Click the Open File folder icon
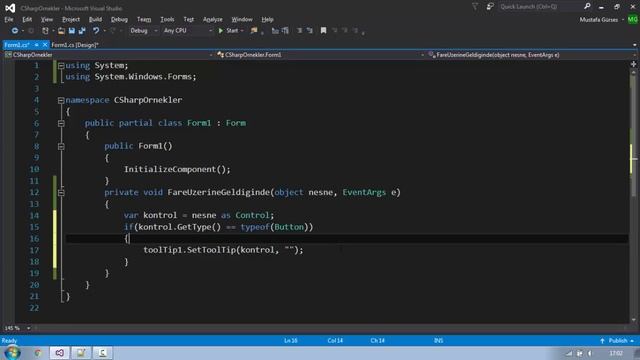The width and height of the screenshot is (640, 360). (61, 31)
